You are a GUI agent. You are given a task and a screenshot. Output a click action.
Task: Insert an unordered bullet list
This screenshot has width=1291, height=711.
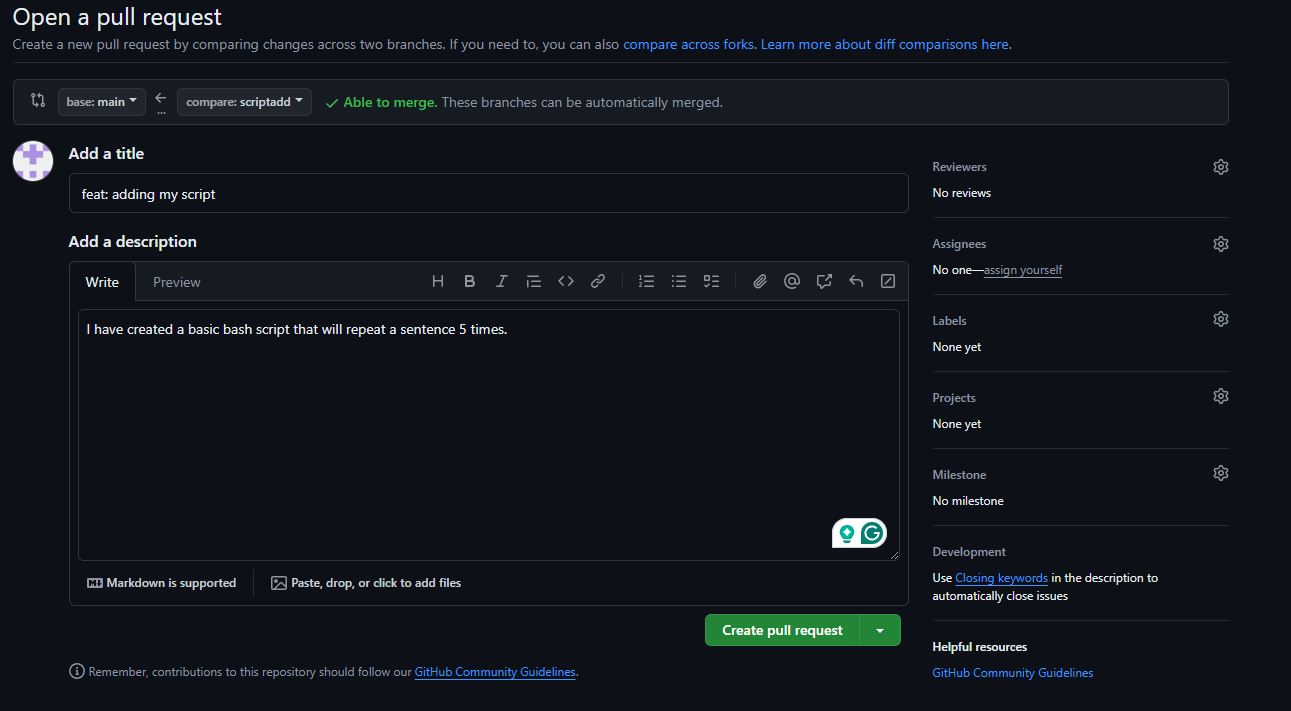678,282
